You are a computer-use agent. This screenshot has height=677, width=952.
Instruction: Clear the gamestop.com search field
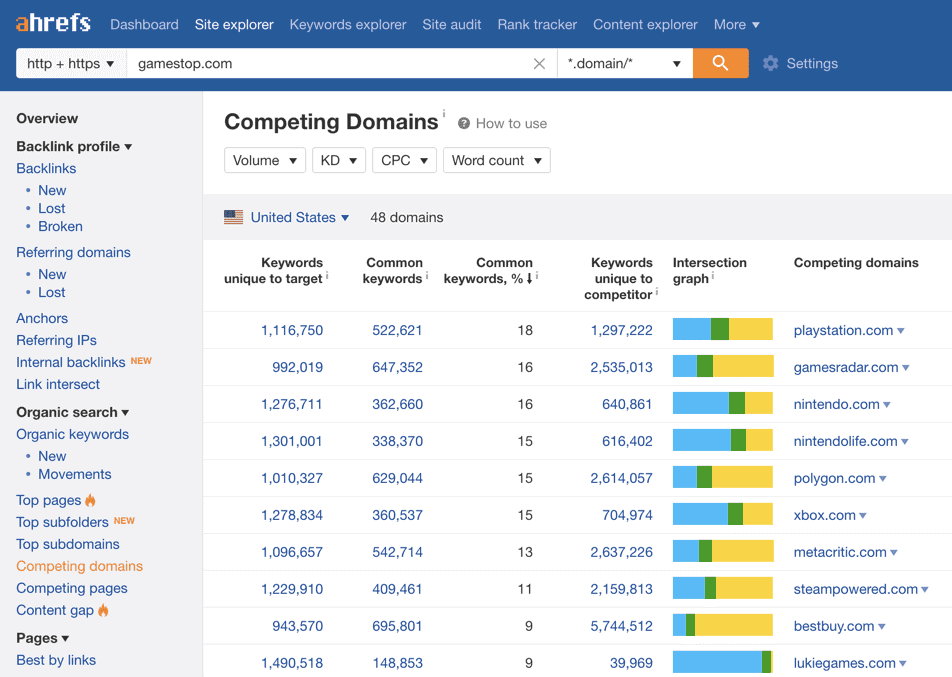(539, 64)
